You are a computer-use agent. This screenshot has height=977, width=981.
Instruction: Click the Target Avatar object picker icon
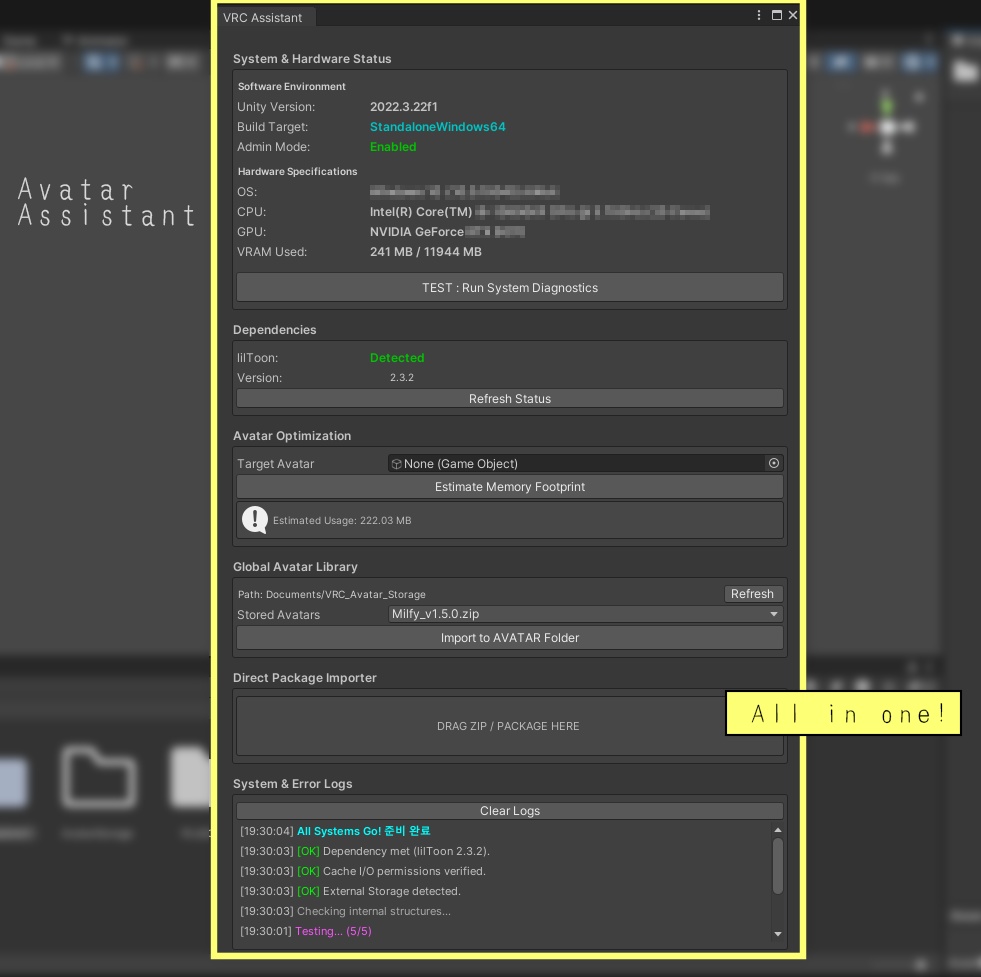[773, 463]
